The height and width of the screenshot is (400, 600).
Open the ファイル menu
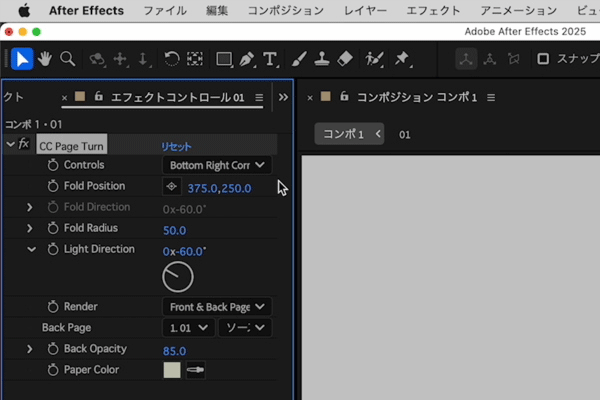(x=165, y=11)
